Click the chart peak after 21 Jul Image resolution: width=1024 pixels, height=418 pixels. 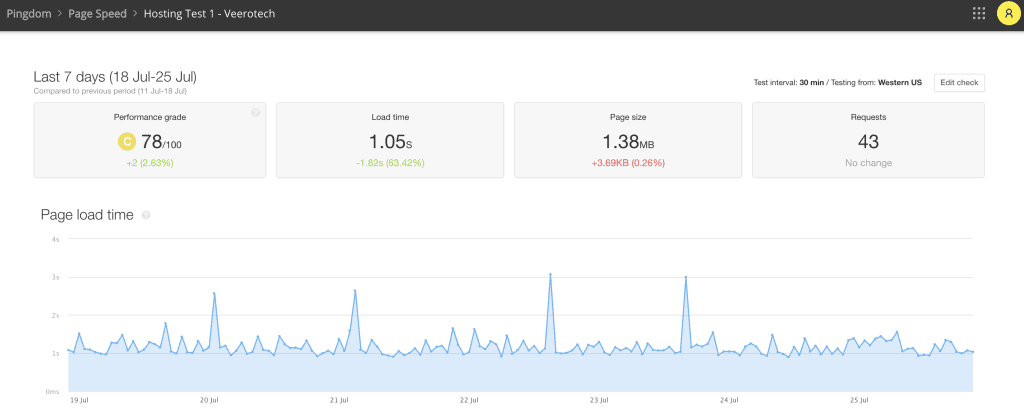click(355, 291)
